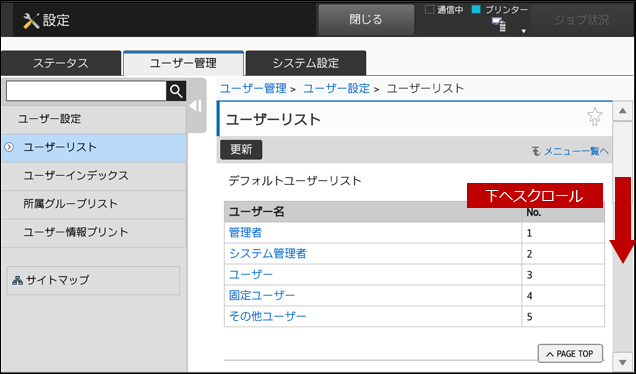The image size is (636, 374).
Task: Click the printer status icon
Action: (x=499, y=24)
